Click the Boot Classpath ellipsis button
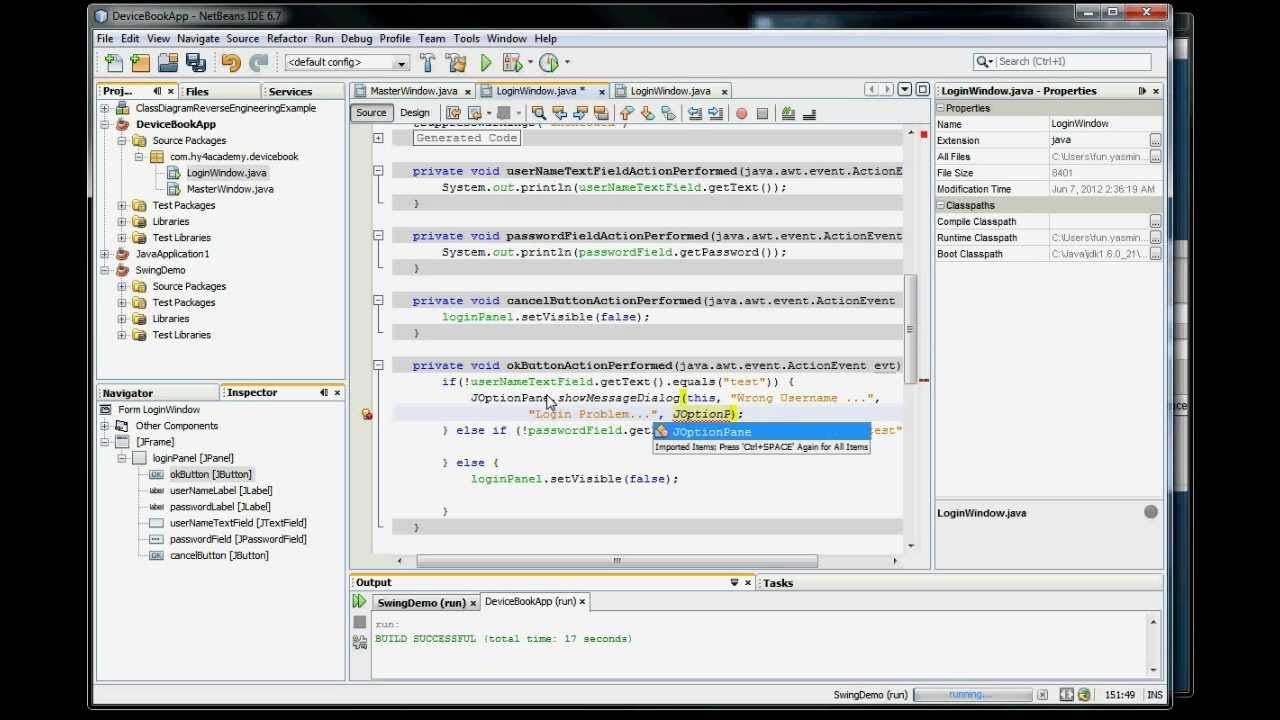This screenshot has height=720, width=1280. pyautogui.click(x=1155, y=254)
